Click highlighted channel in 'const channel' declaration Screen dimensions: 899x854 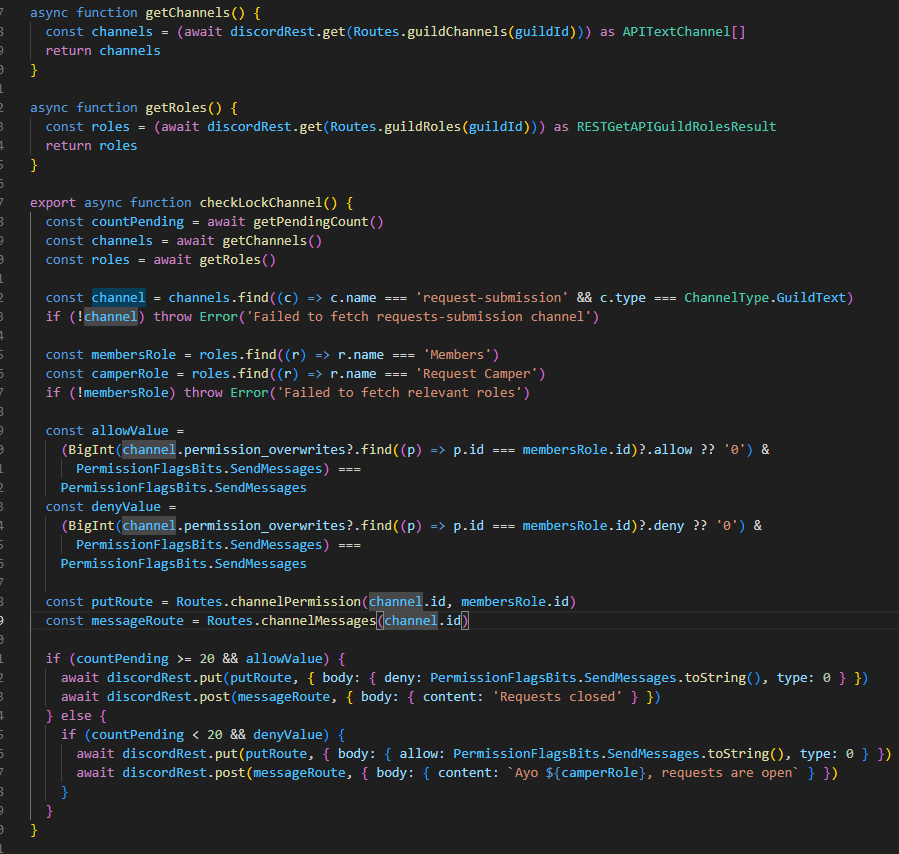(119, 297)
